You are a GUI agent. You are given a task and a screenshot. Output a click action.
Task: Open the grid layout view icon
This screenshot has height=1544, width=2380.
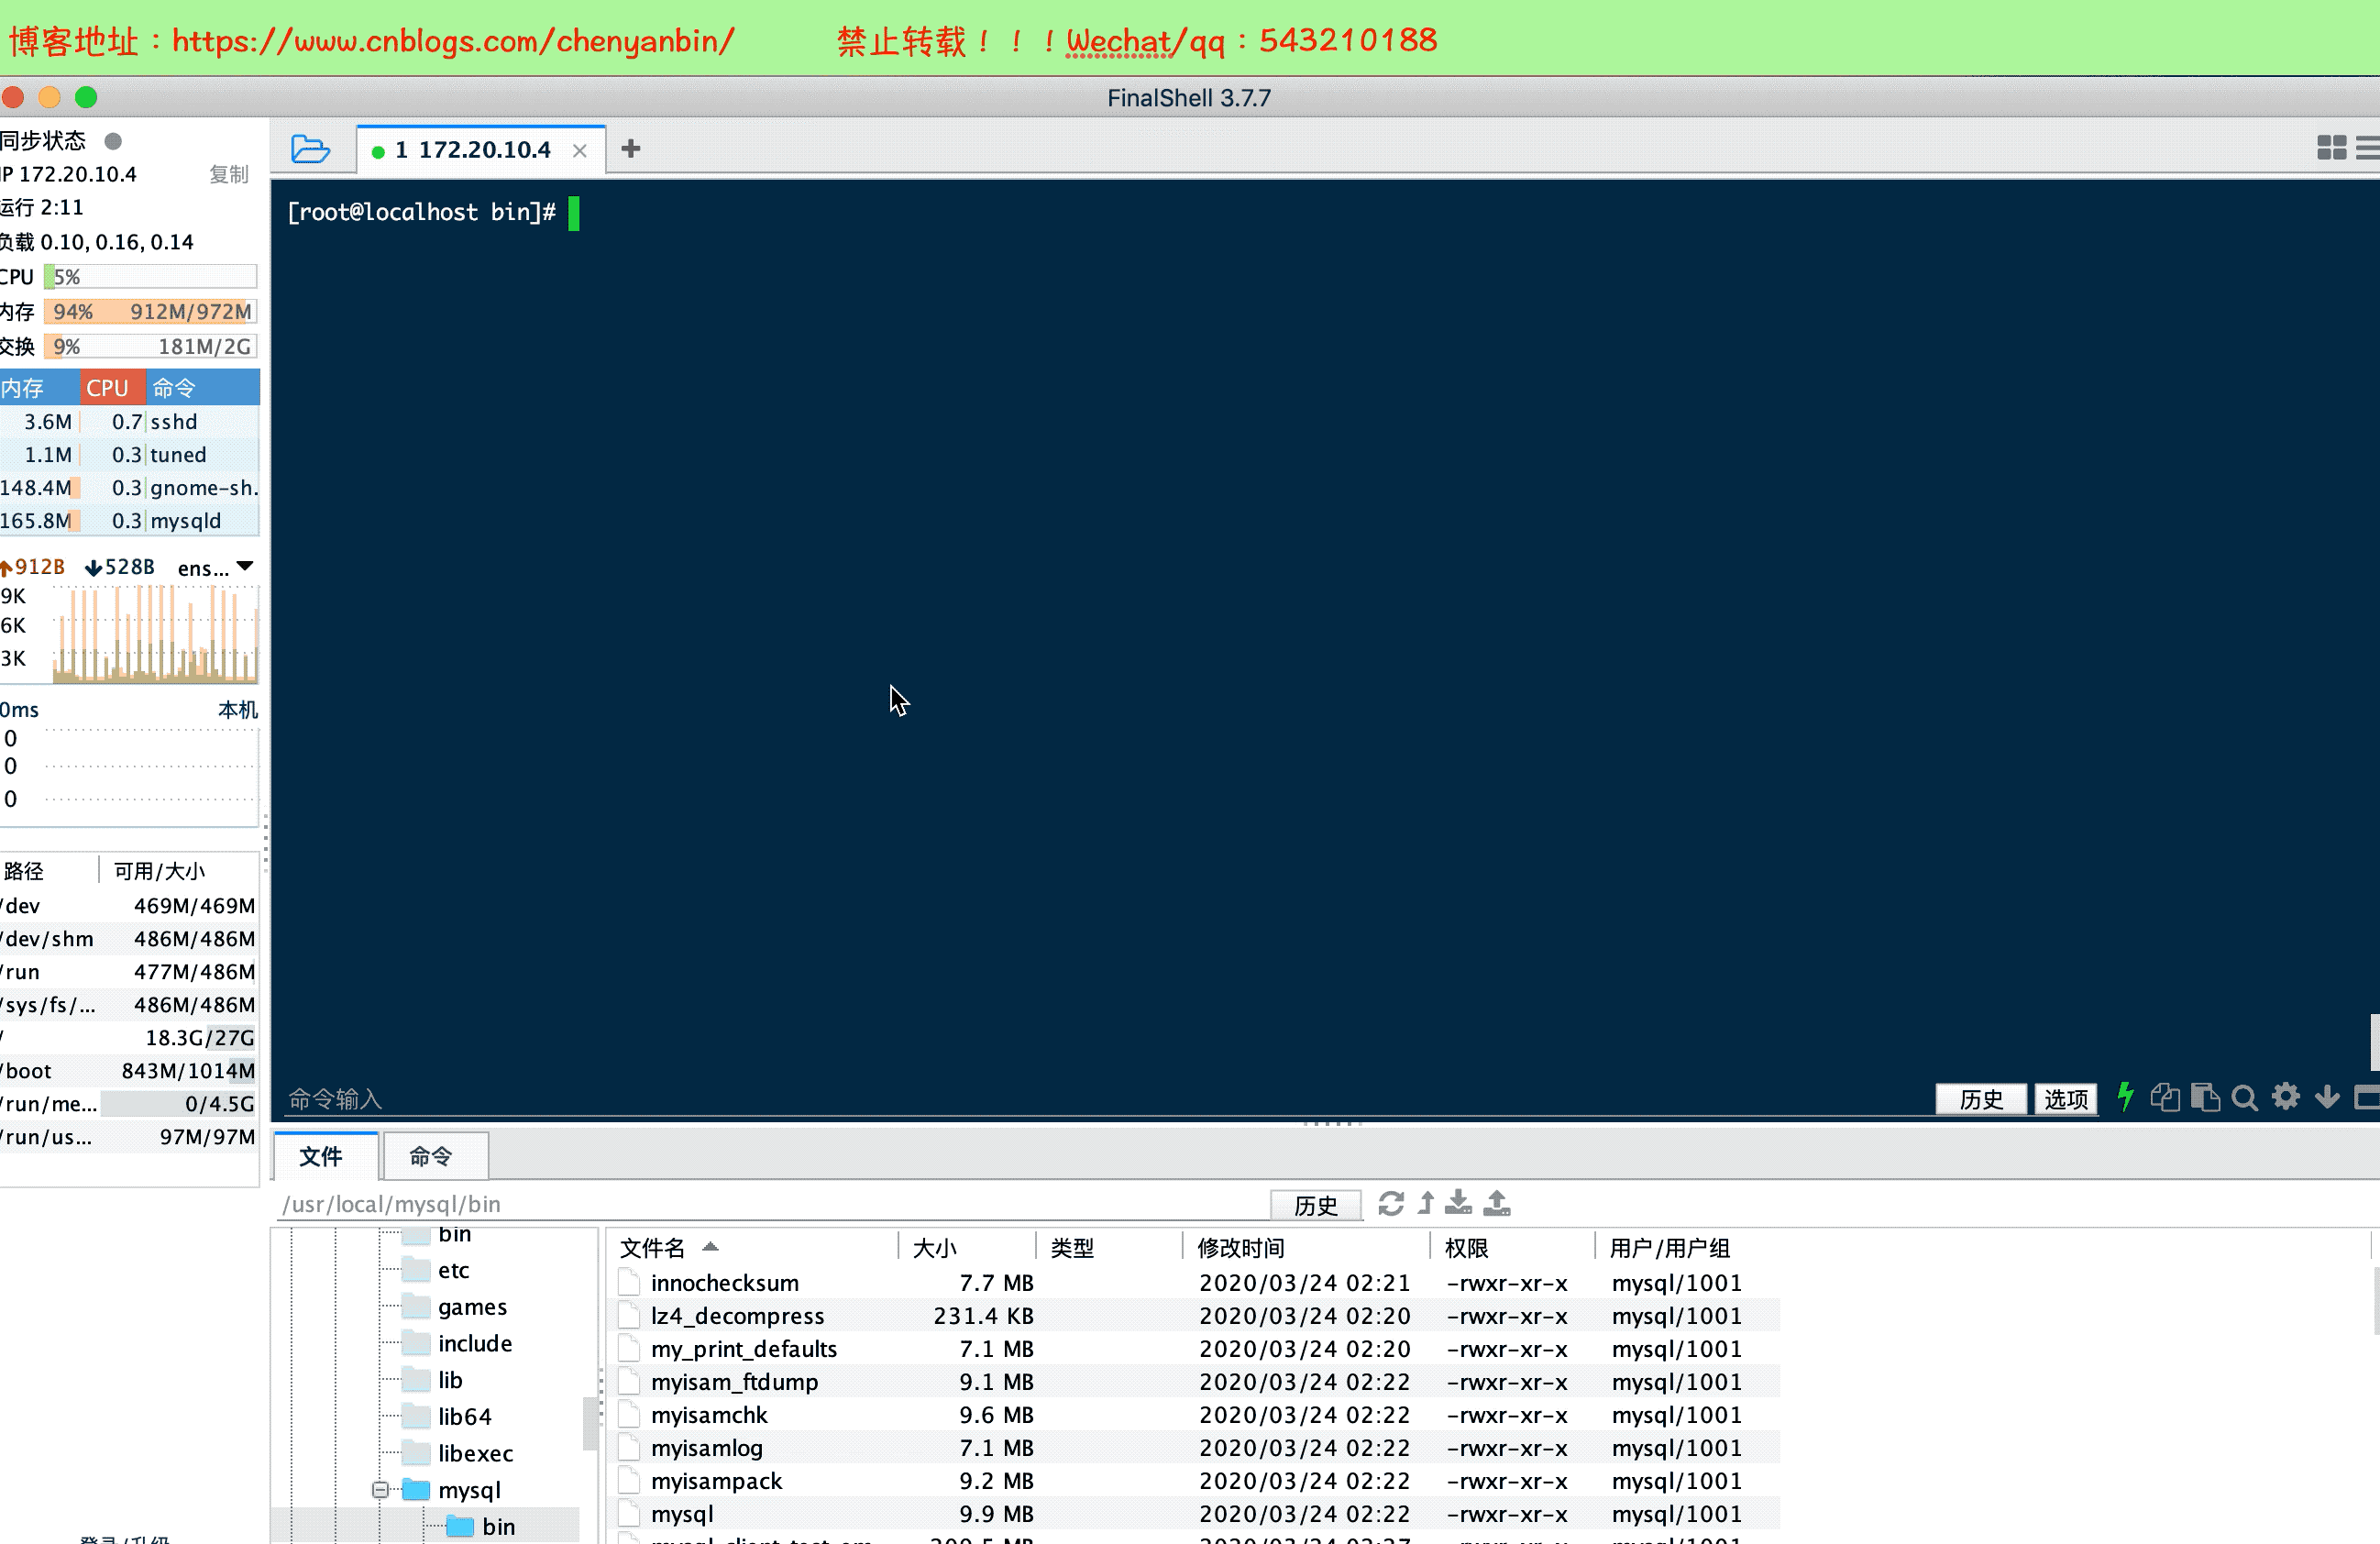2331,148
